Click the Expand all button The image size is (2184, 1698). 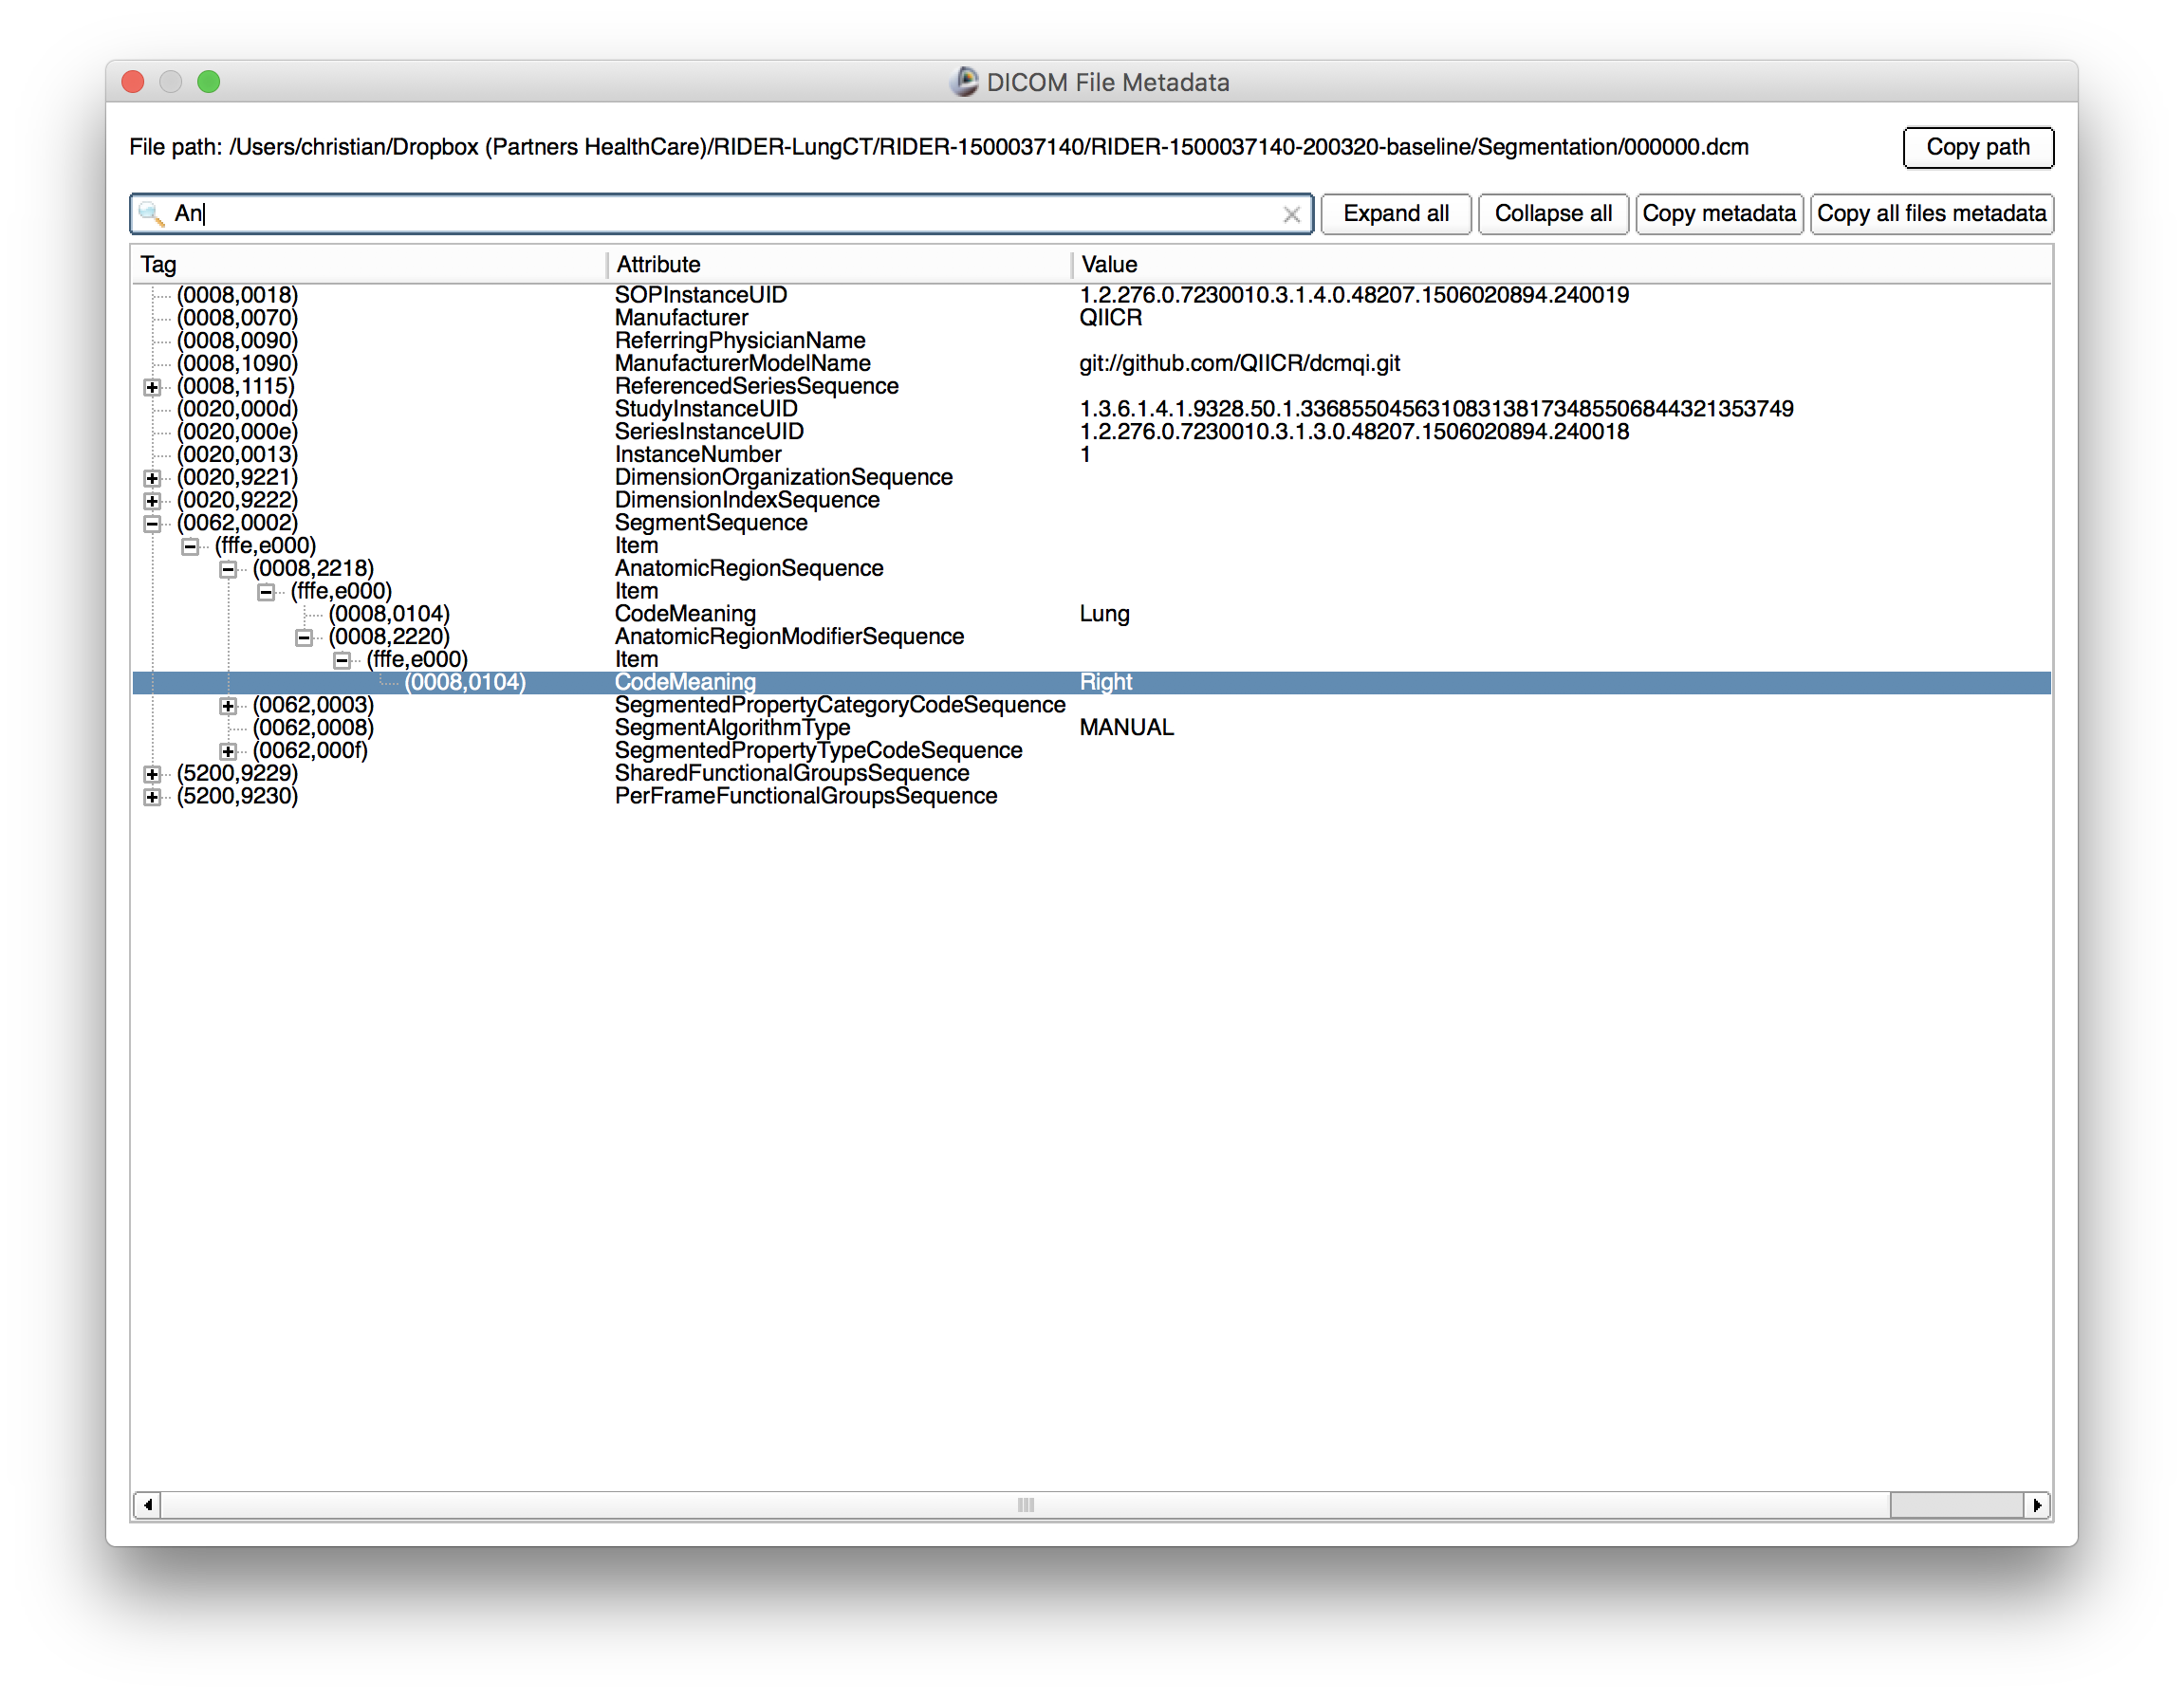point(1396,213)
